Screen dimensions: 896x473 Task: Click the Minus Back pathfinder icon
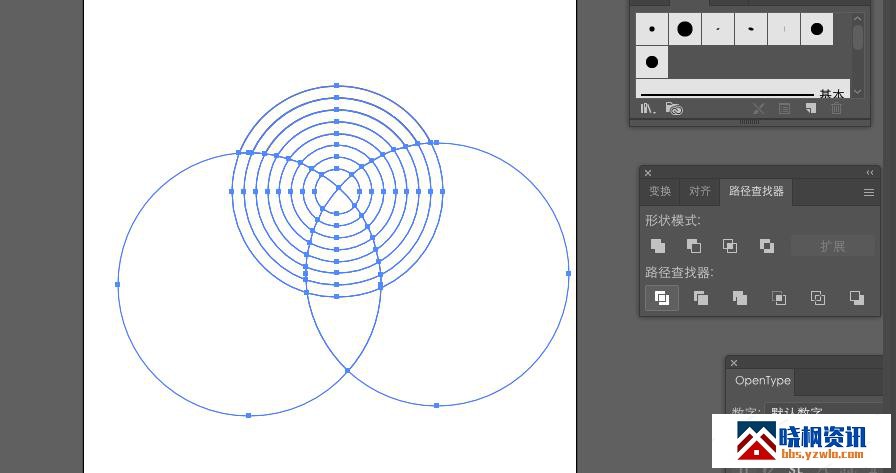[857, 298]
